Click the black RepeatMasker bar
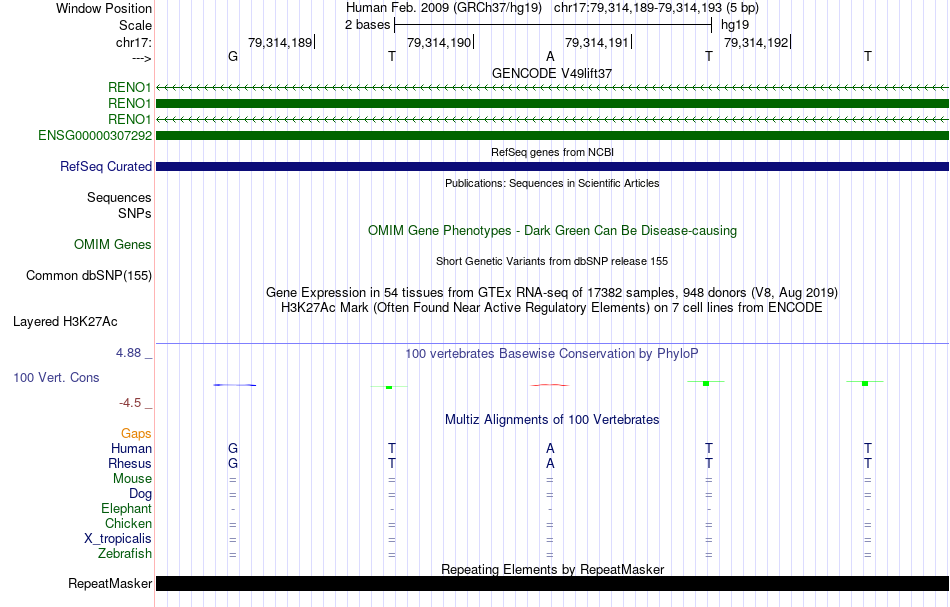Screen dimensions: 950x607 (552, 583)
